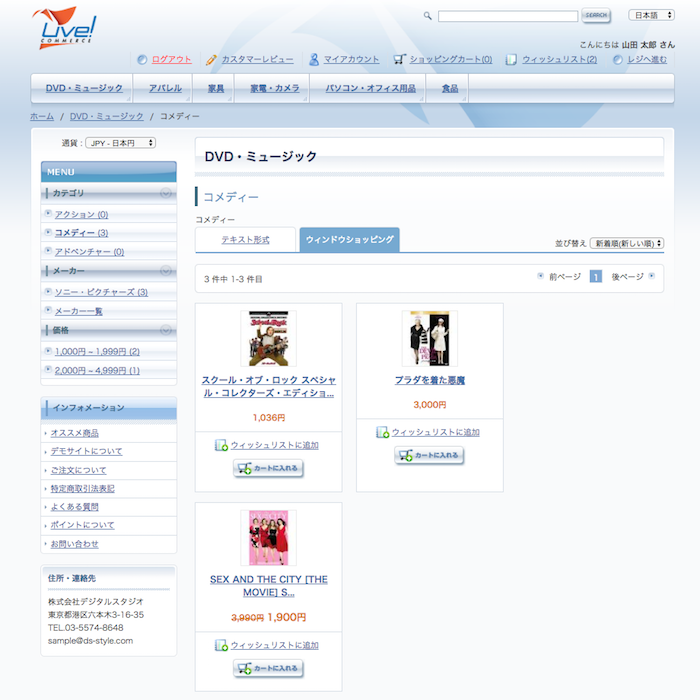
Task: Click the shopping cart icon in header
Action: pos(400,59)
